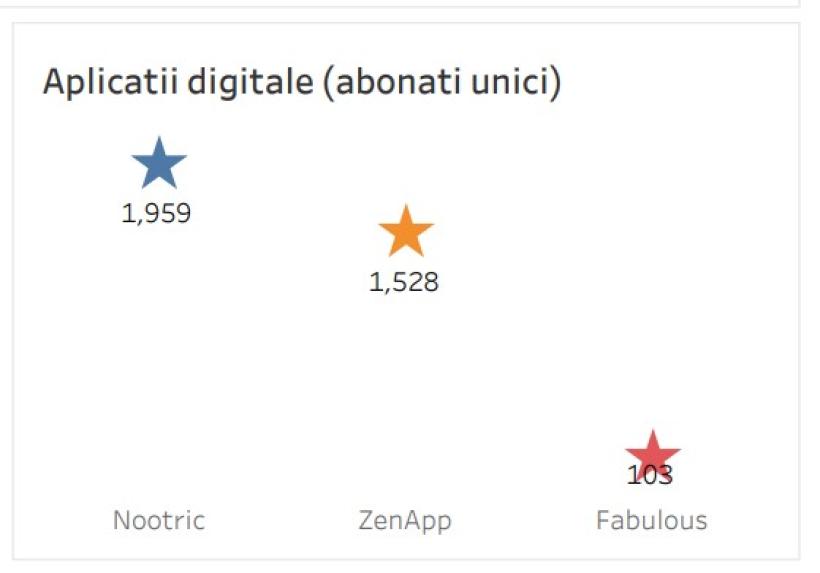Pick the star with the highest subscriber count

(159, 165)
